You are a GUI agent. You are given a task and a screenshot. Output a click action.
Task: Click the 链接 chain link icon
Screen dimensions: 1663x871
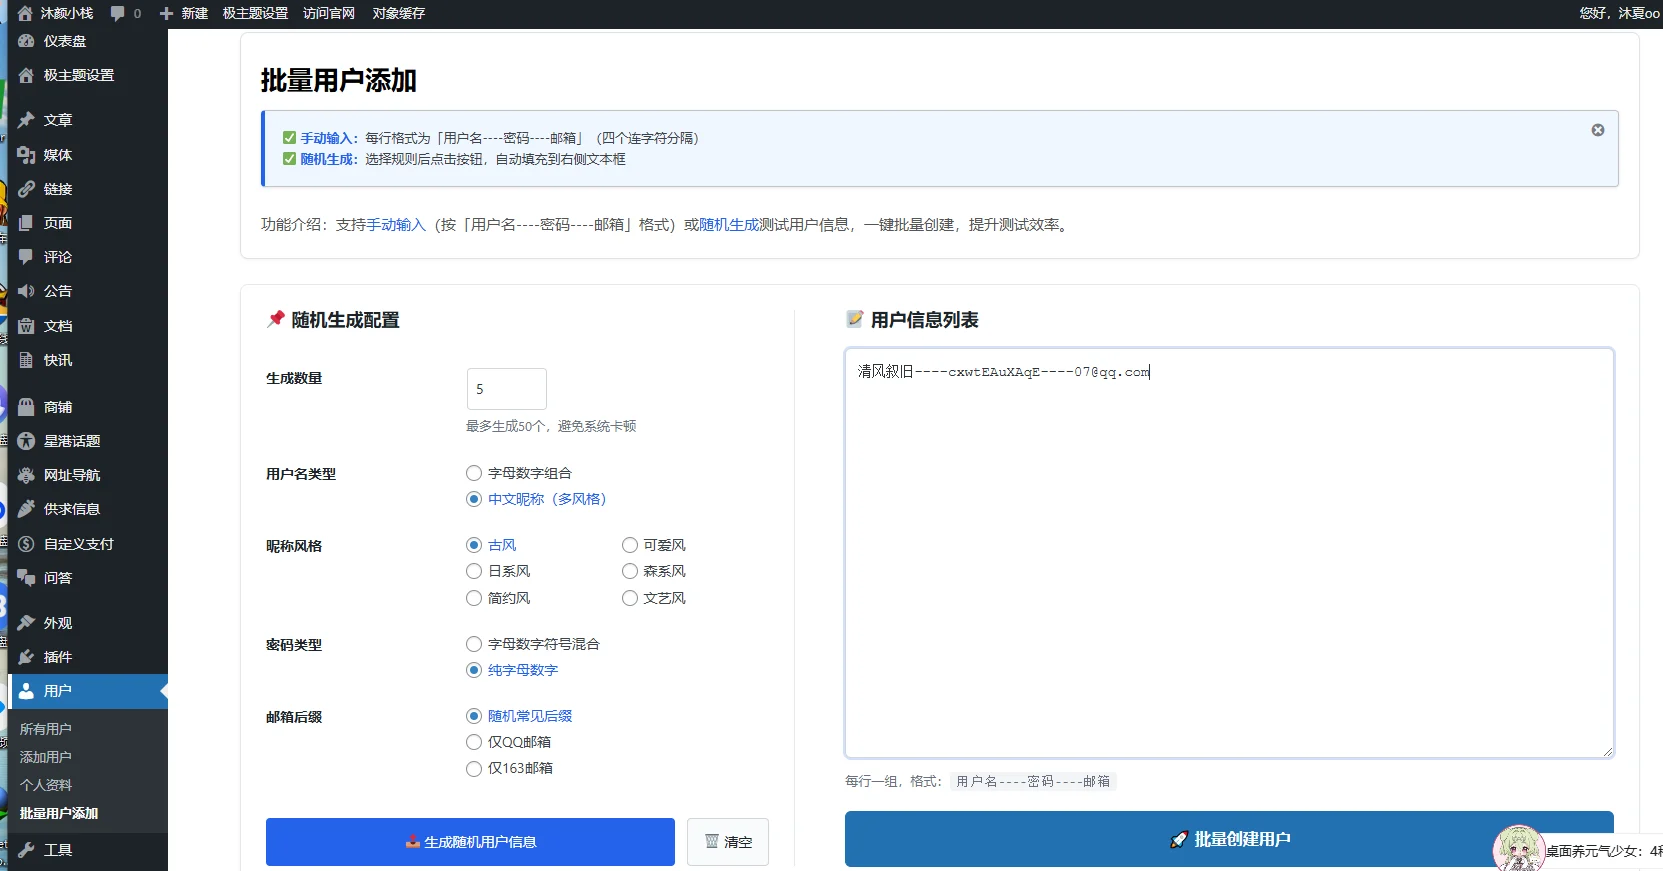click(x=26, y=189)
